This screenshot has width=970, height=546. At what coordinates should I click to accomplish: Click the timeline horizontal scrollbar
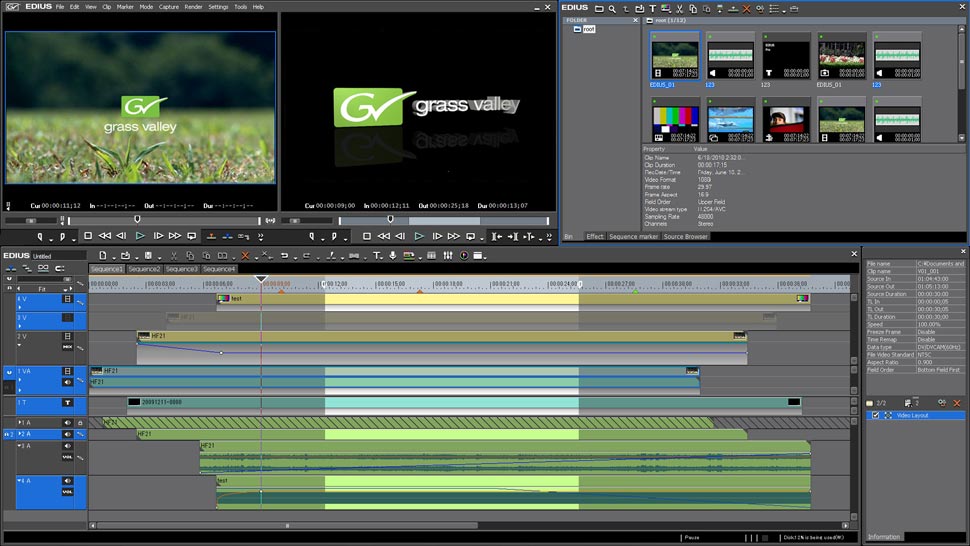tap(288, 526)
